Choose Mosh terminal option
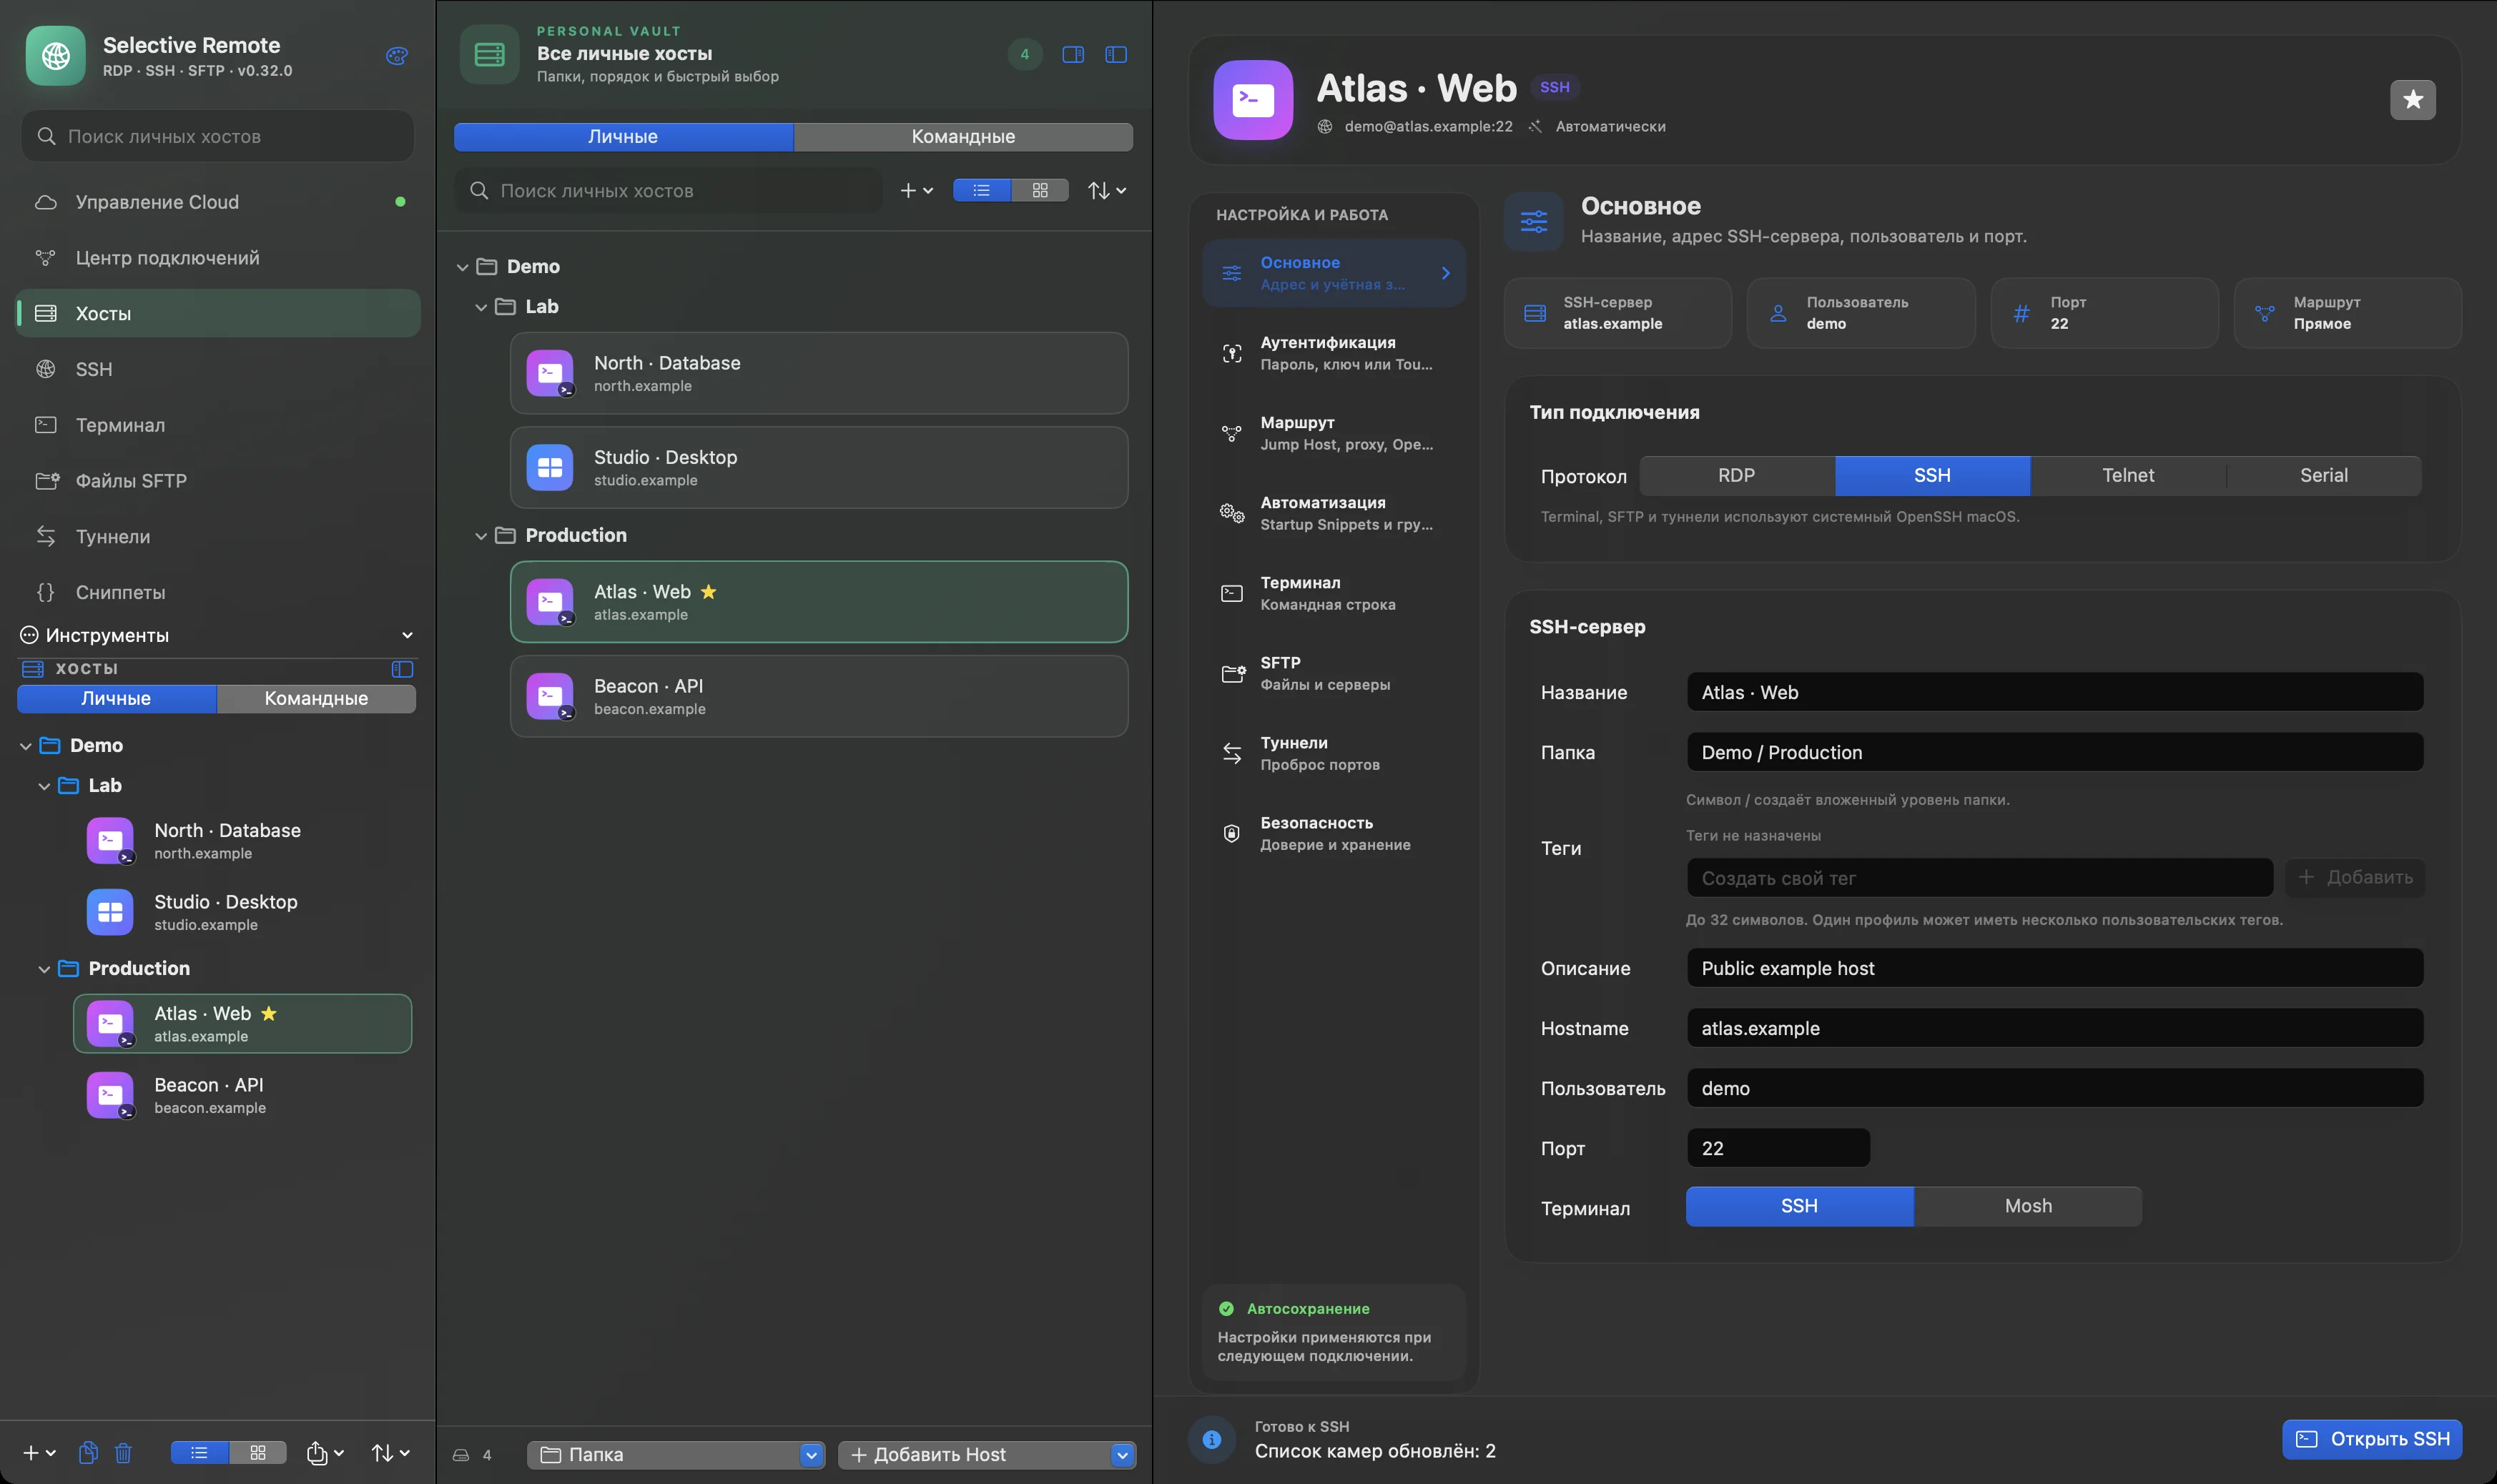The image size is (2497, 1484). click(x=2028, y=1206)
